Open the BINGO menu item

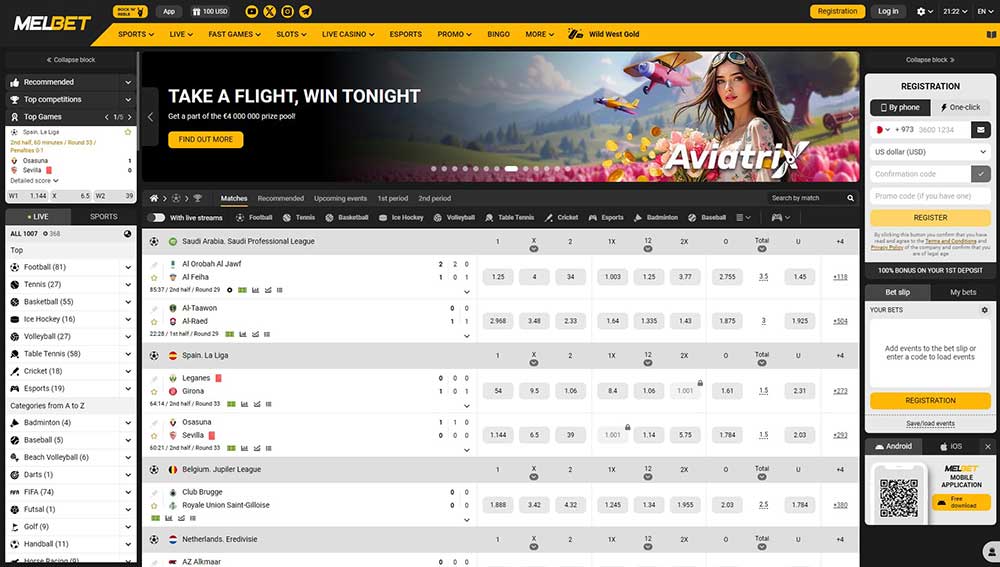(498, 34)
